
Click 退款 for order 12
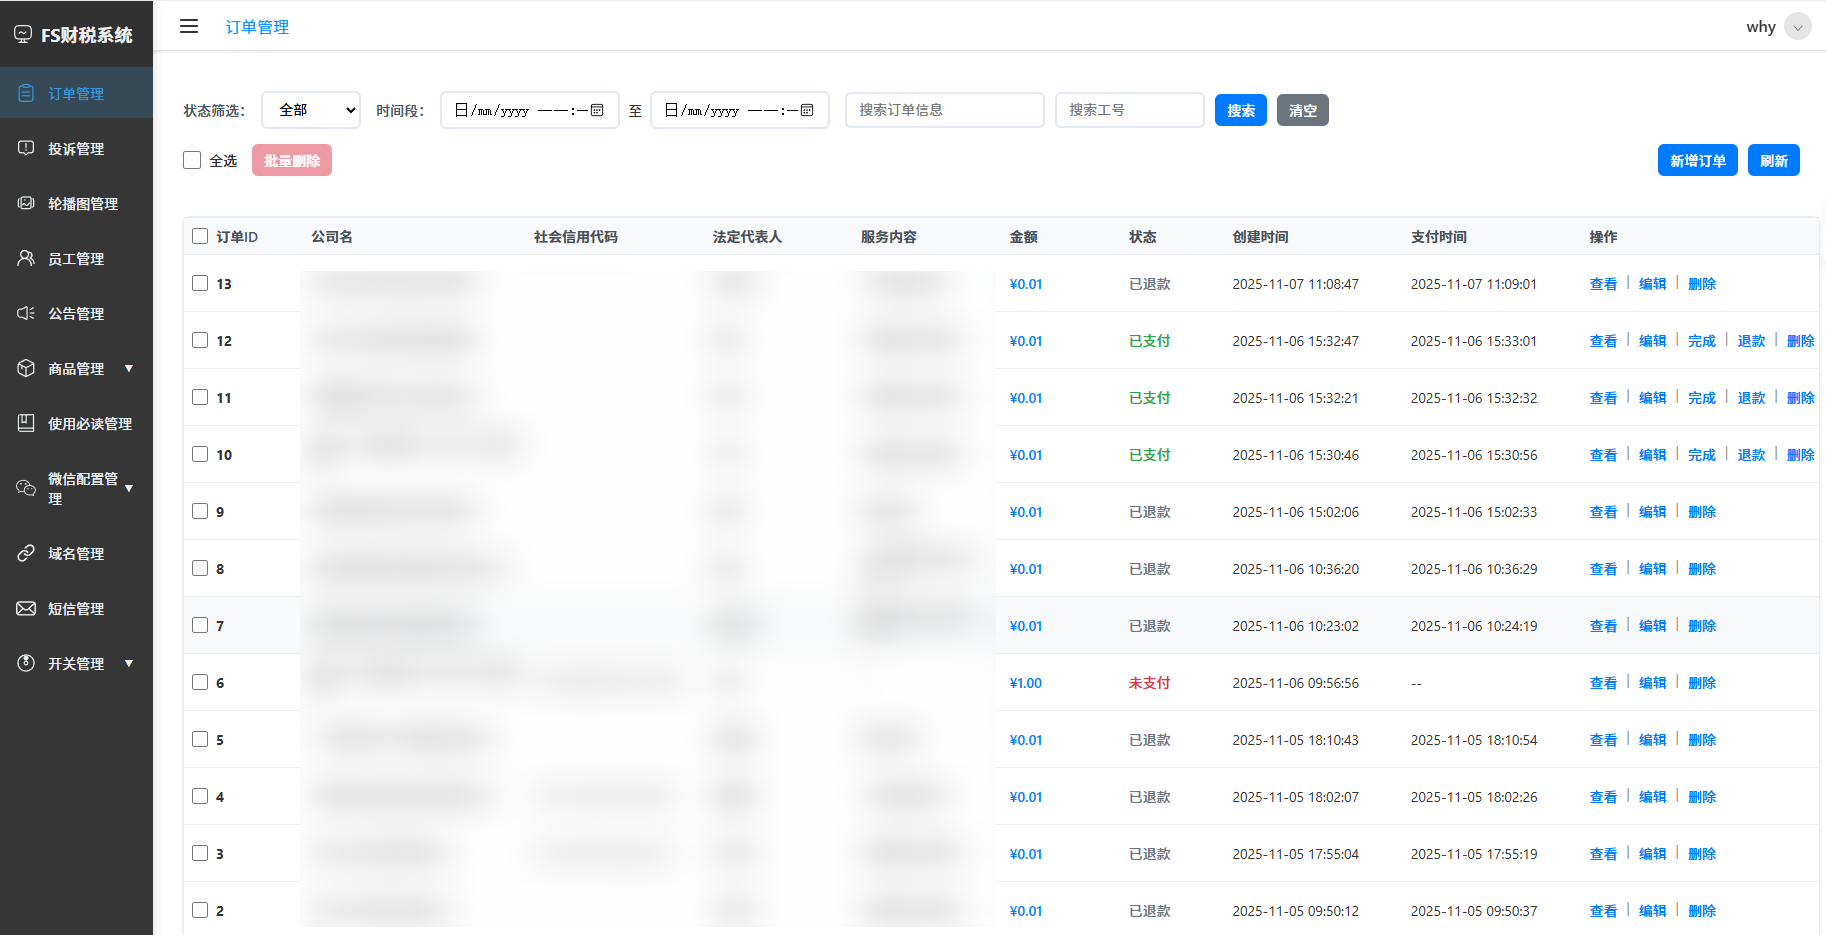point(1751,341)
